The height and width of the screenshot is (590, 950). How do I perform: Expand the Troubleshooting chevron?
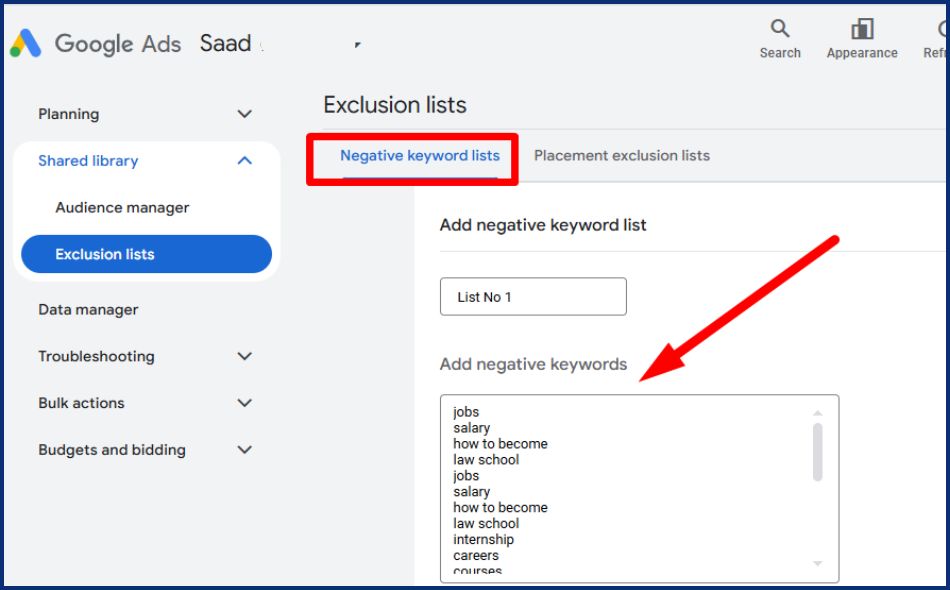click(x=244, y=356)
